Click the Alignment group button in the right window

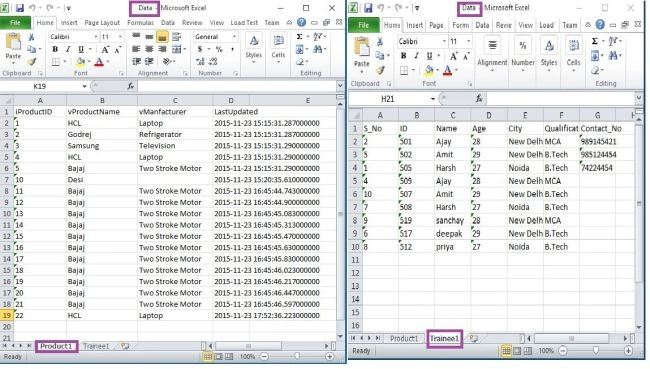click(492, 52)
